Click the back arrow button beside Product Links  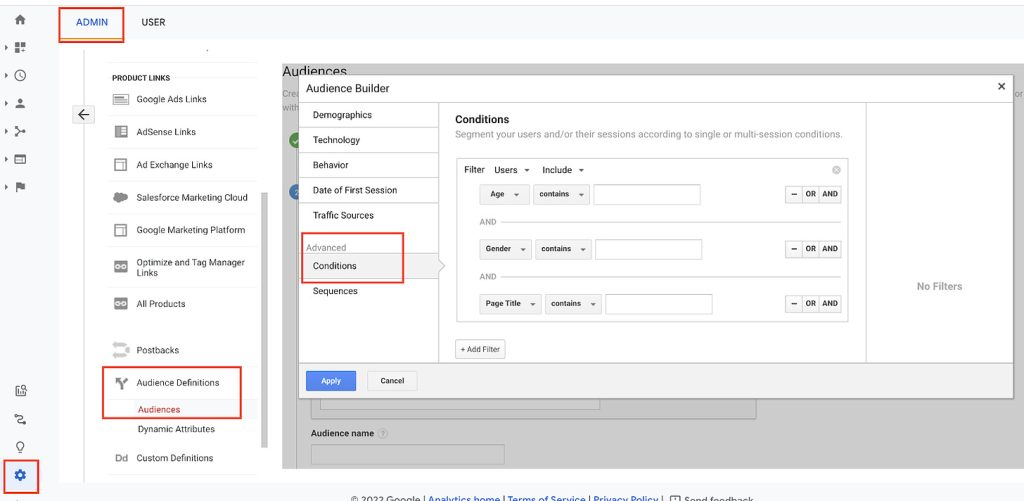click(84, 115)
